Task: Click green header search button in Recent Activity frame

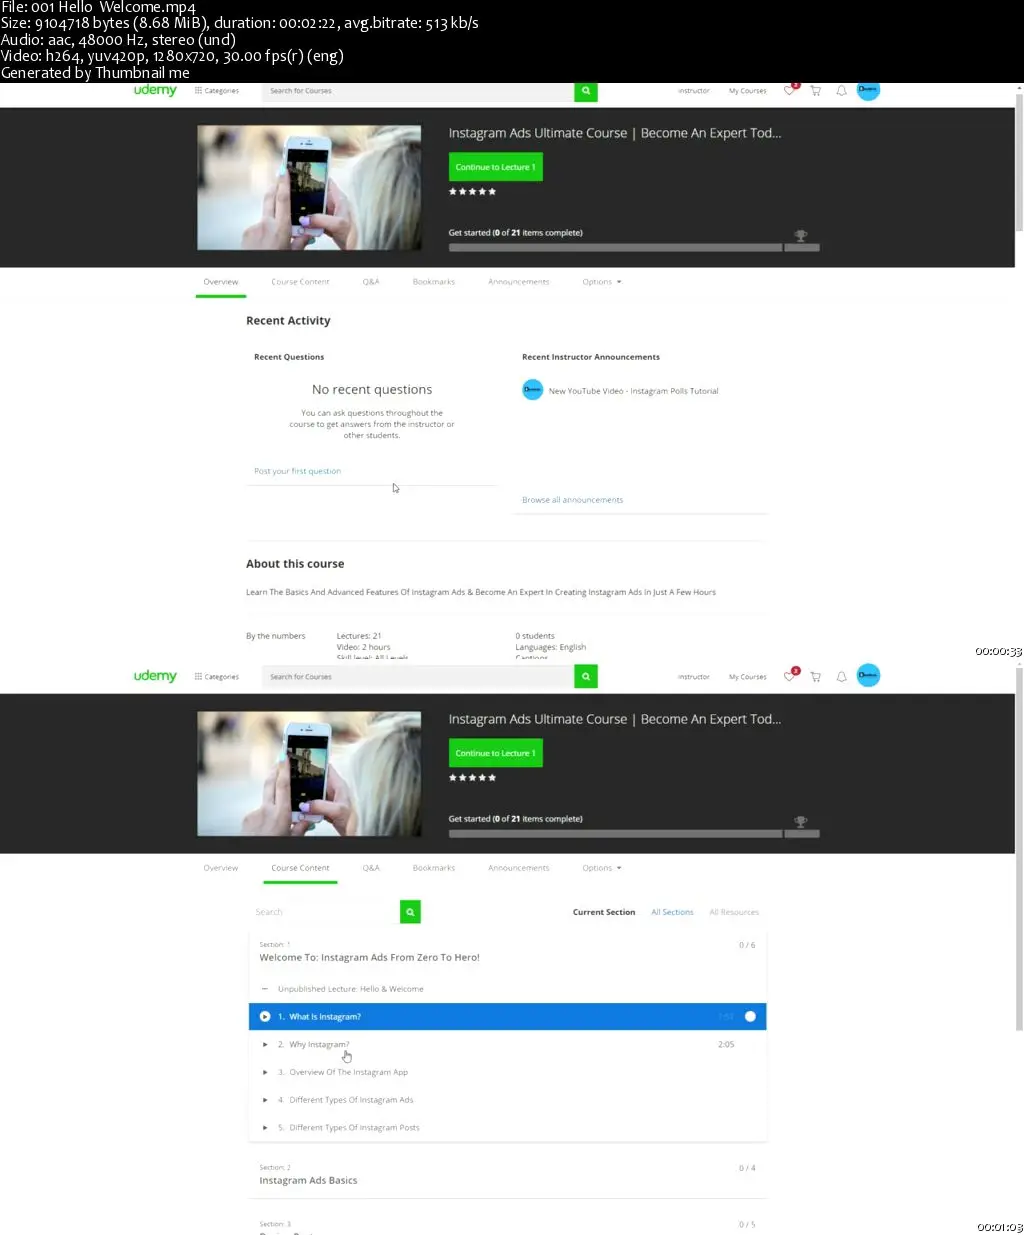Action: (x=586, y=91)
